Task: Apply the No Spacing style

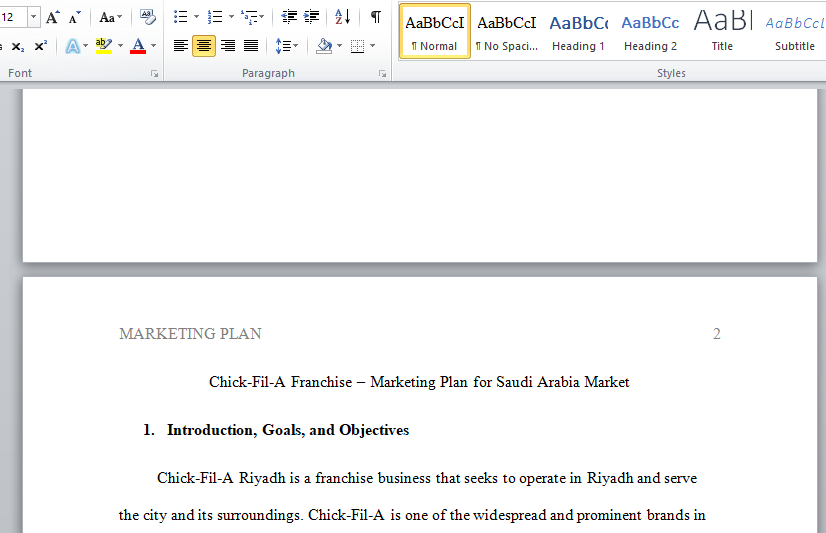Action: click(x=507, y=31)
